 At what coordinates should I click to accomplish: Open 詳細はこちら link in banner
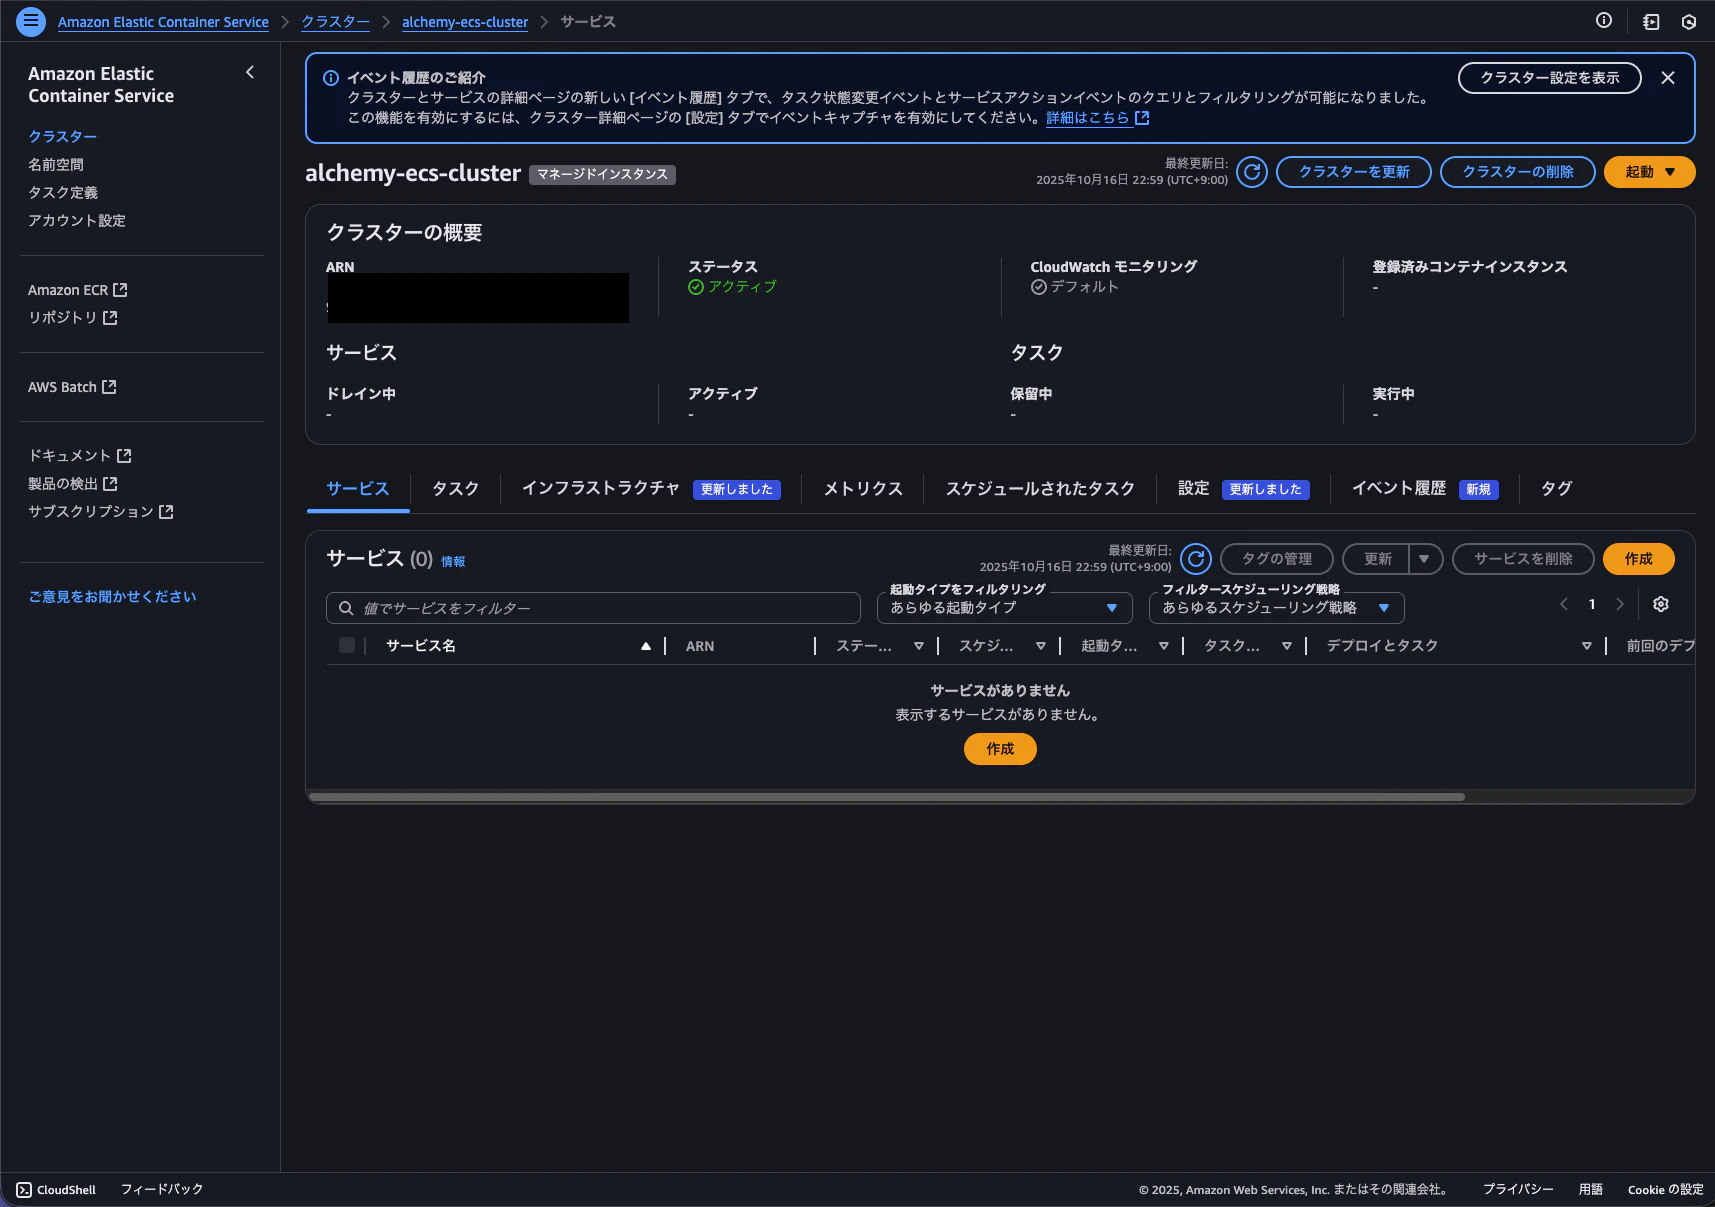pyautogui.click(x=1097, y=118)
